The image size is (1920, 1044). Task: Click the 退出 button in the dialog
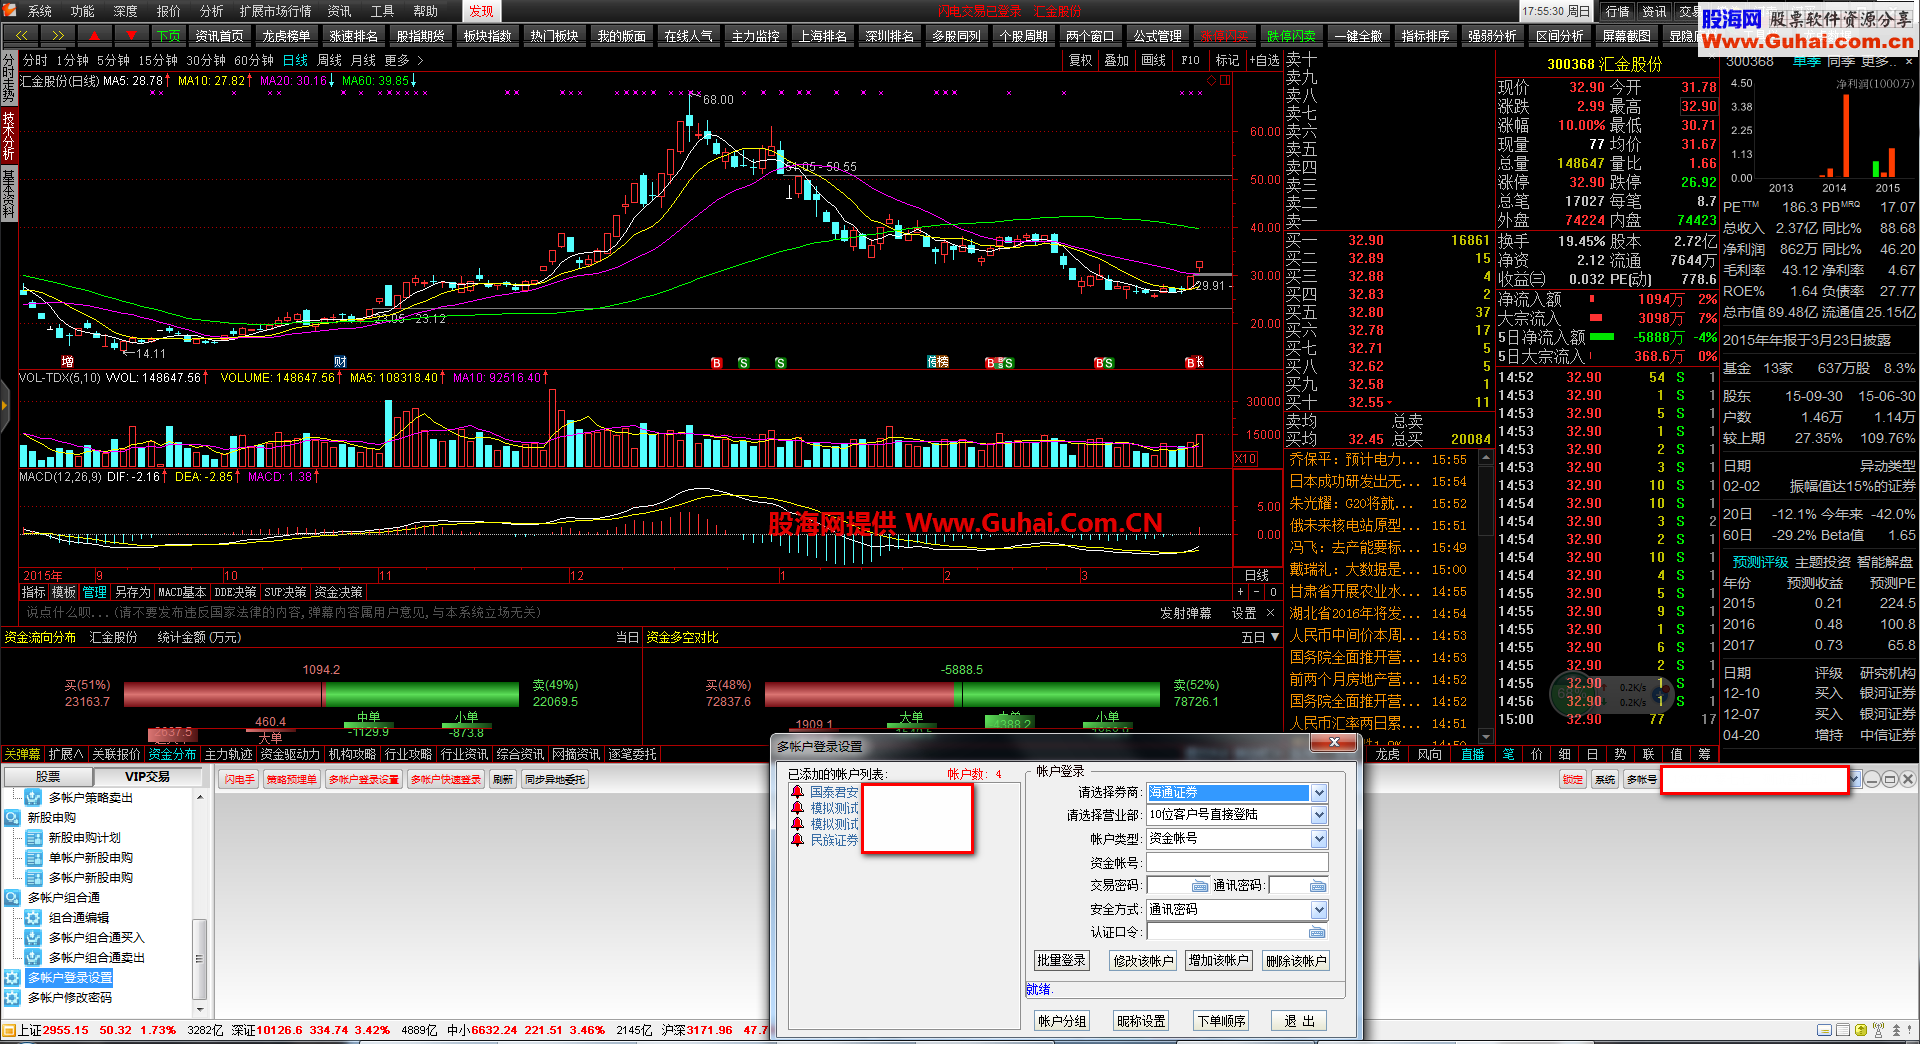coord(1300,1021)
